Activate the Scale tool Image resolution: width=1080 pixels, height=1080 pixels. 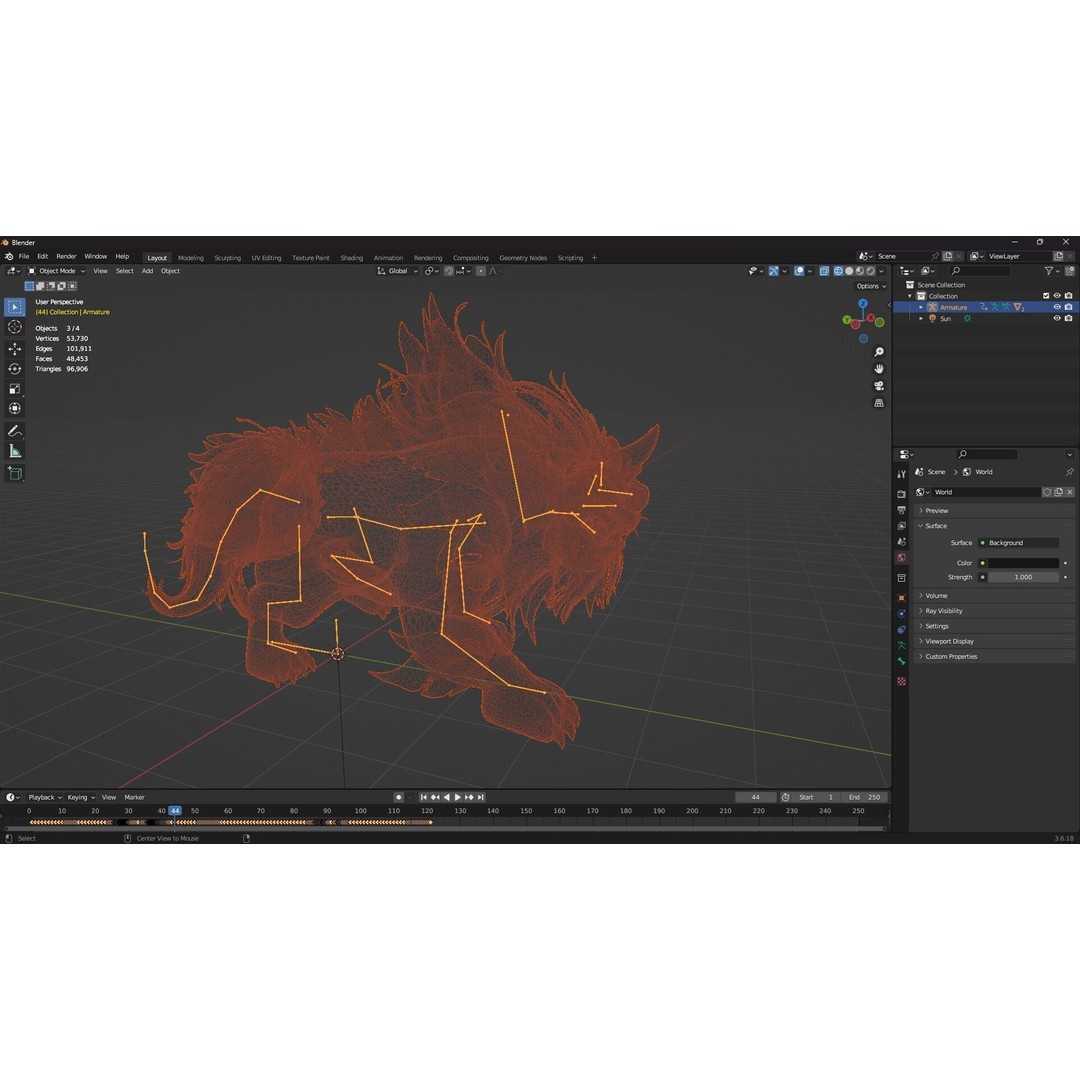pyautogui.click(x=14, y=389)
